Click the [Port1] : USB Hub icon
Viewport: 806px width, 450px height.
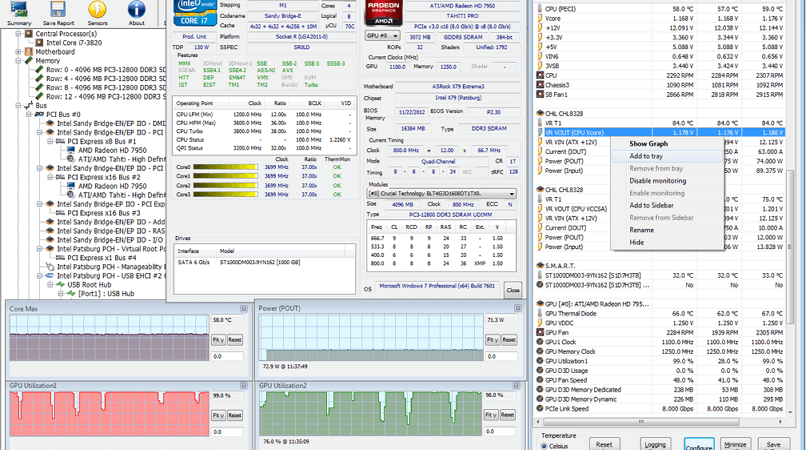pyautogui.click(x=71, y=294)
